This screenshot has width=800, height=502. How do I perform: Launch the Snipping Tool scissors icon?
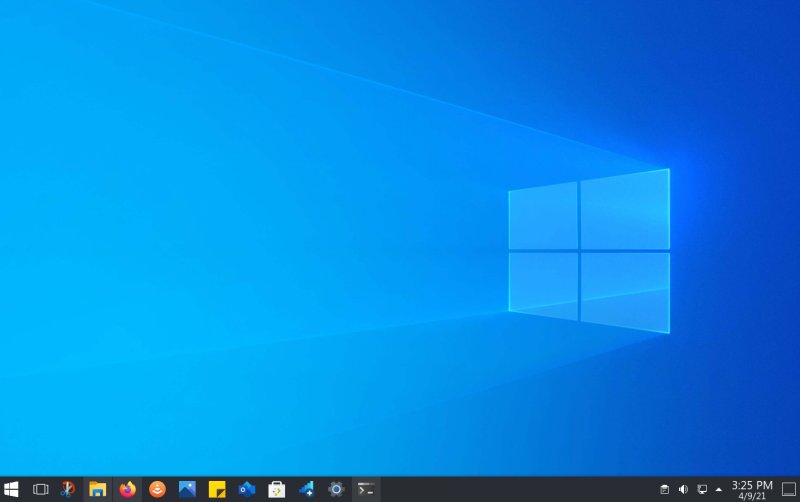coord(68,489)
